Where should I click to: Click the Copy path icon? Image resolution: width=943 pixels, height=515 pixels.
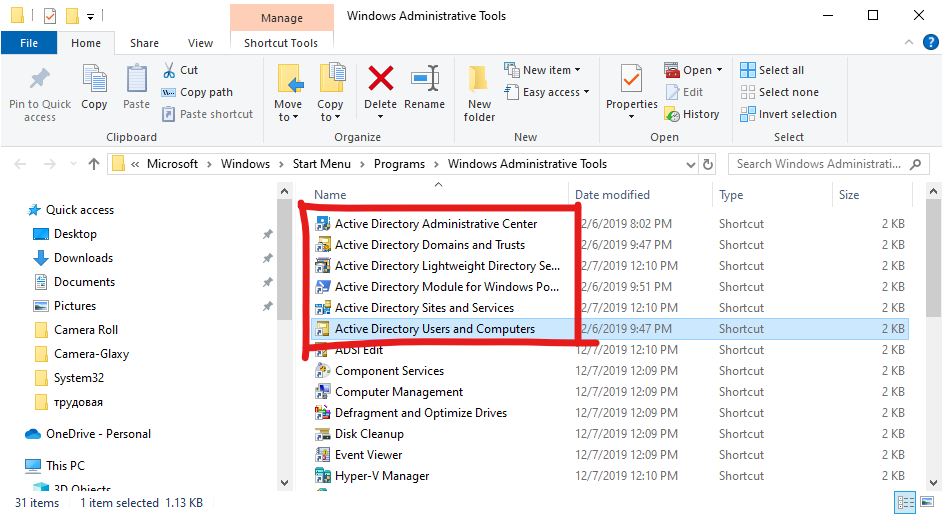point(168,92)
